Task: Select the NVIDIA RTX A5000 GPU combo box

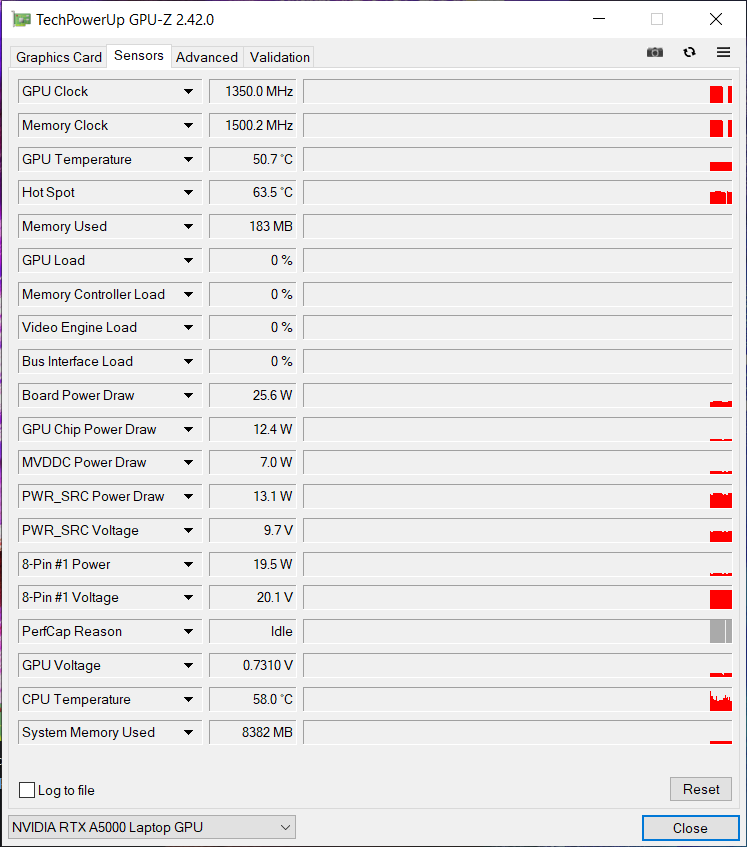Action: click(151, 827)
